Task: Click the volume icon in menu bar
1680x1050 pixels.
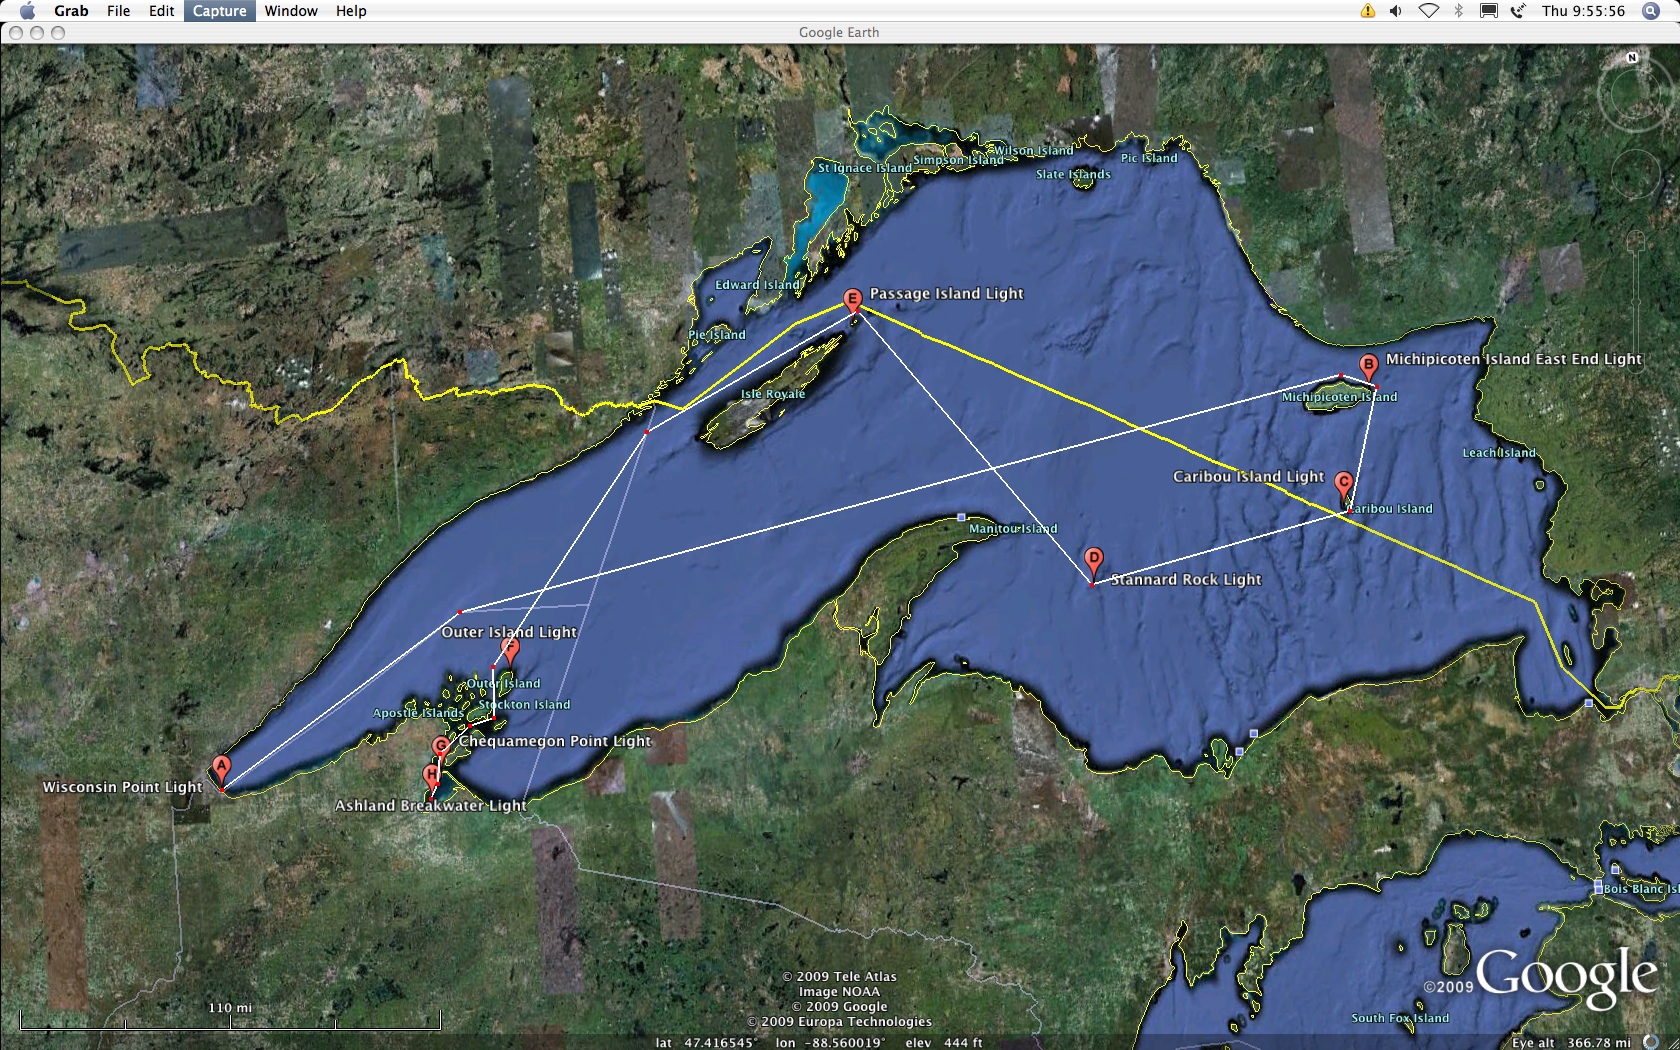Action: point(1396,11)
